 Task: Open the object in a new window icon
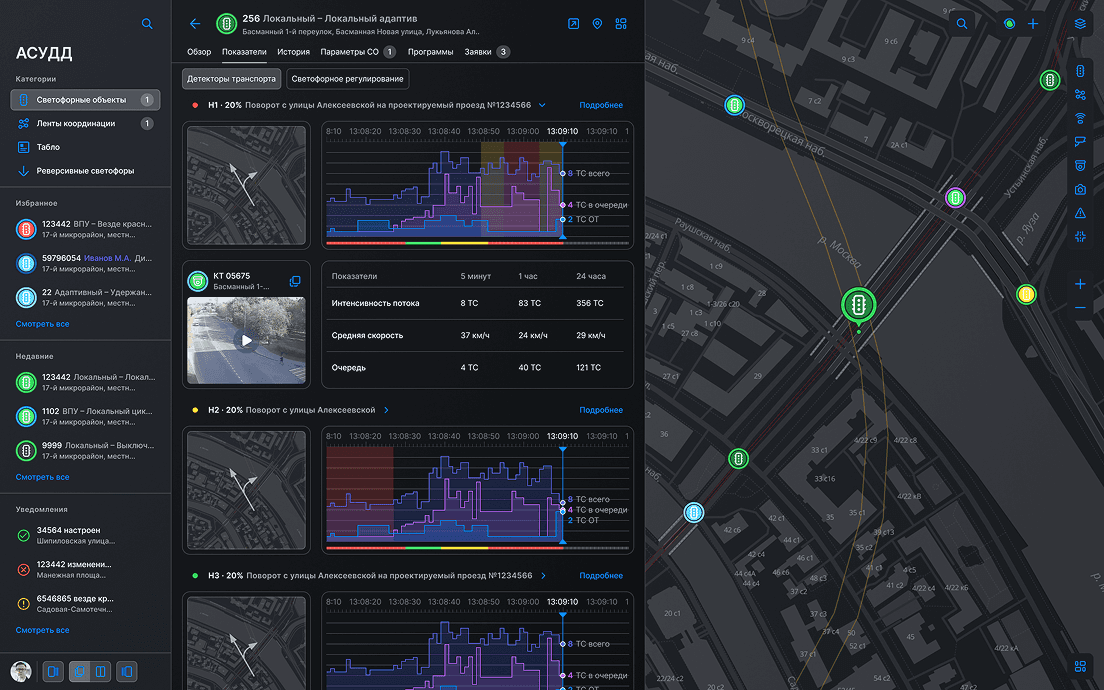(x=573, y=24)
